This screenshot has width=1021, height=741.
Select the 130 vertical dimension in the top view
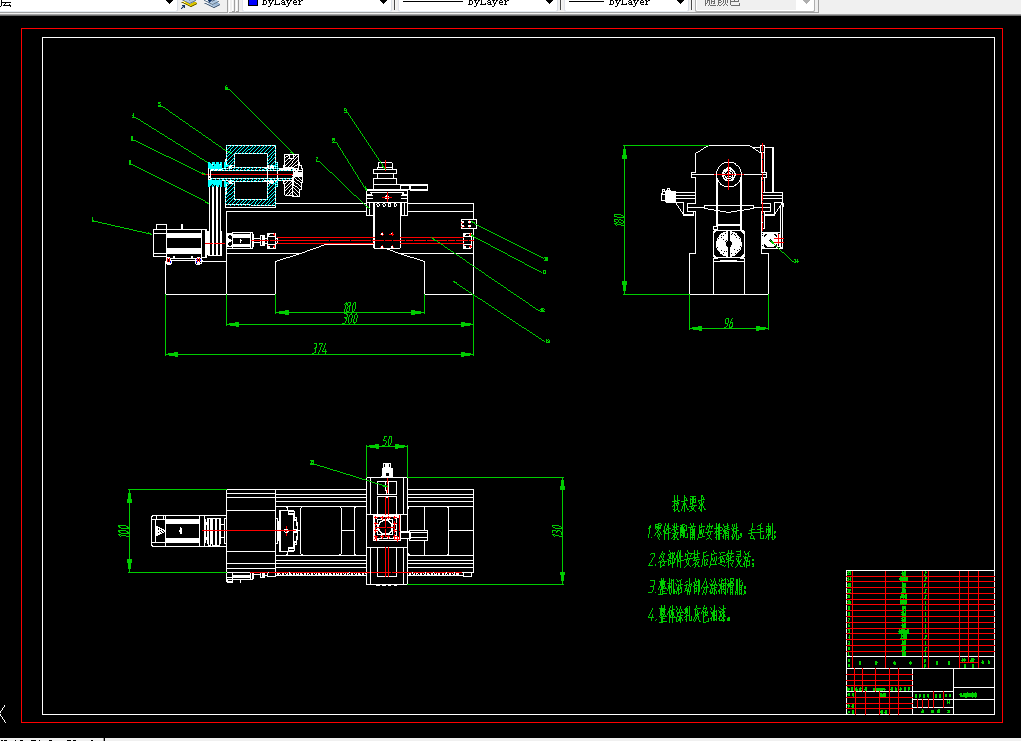coord(557,531)
